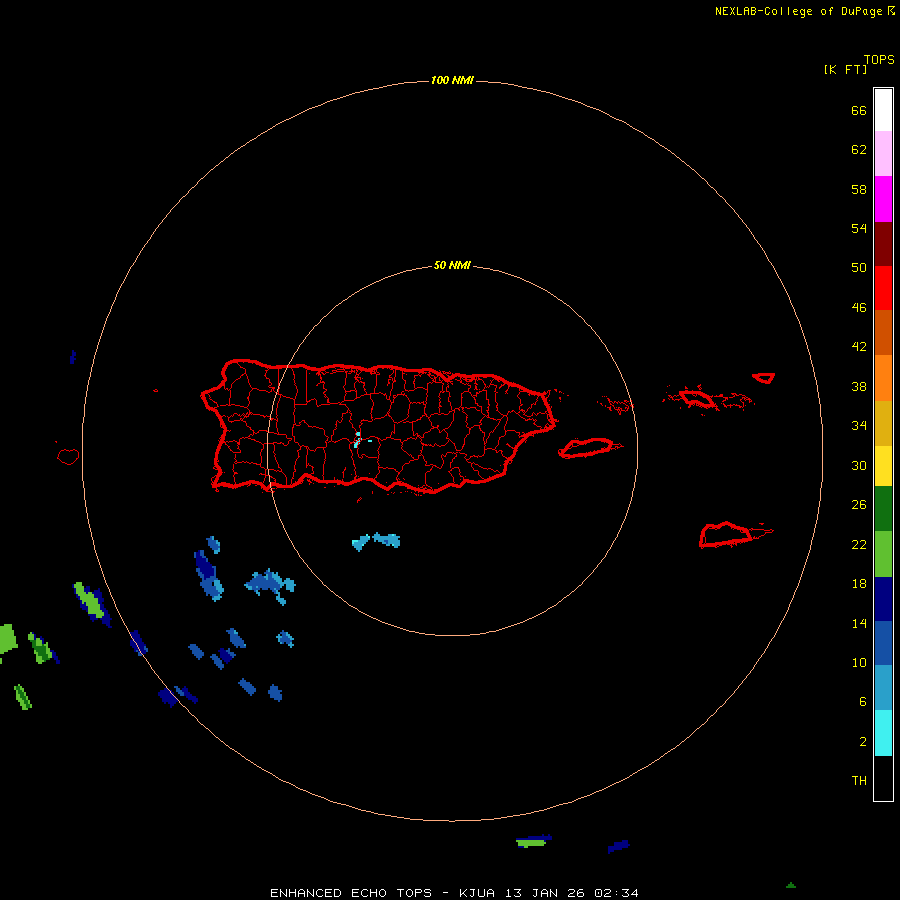Select the magenta 58 K FT swatch
Screen dimensions: 900x900
pos(883,199)
